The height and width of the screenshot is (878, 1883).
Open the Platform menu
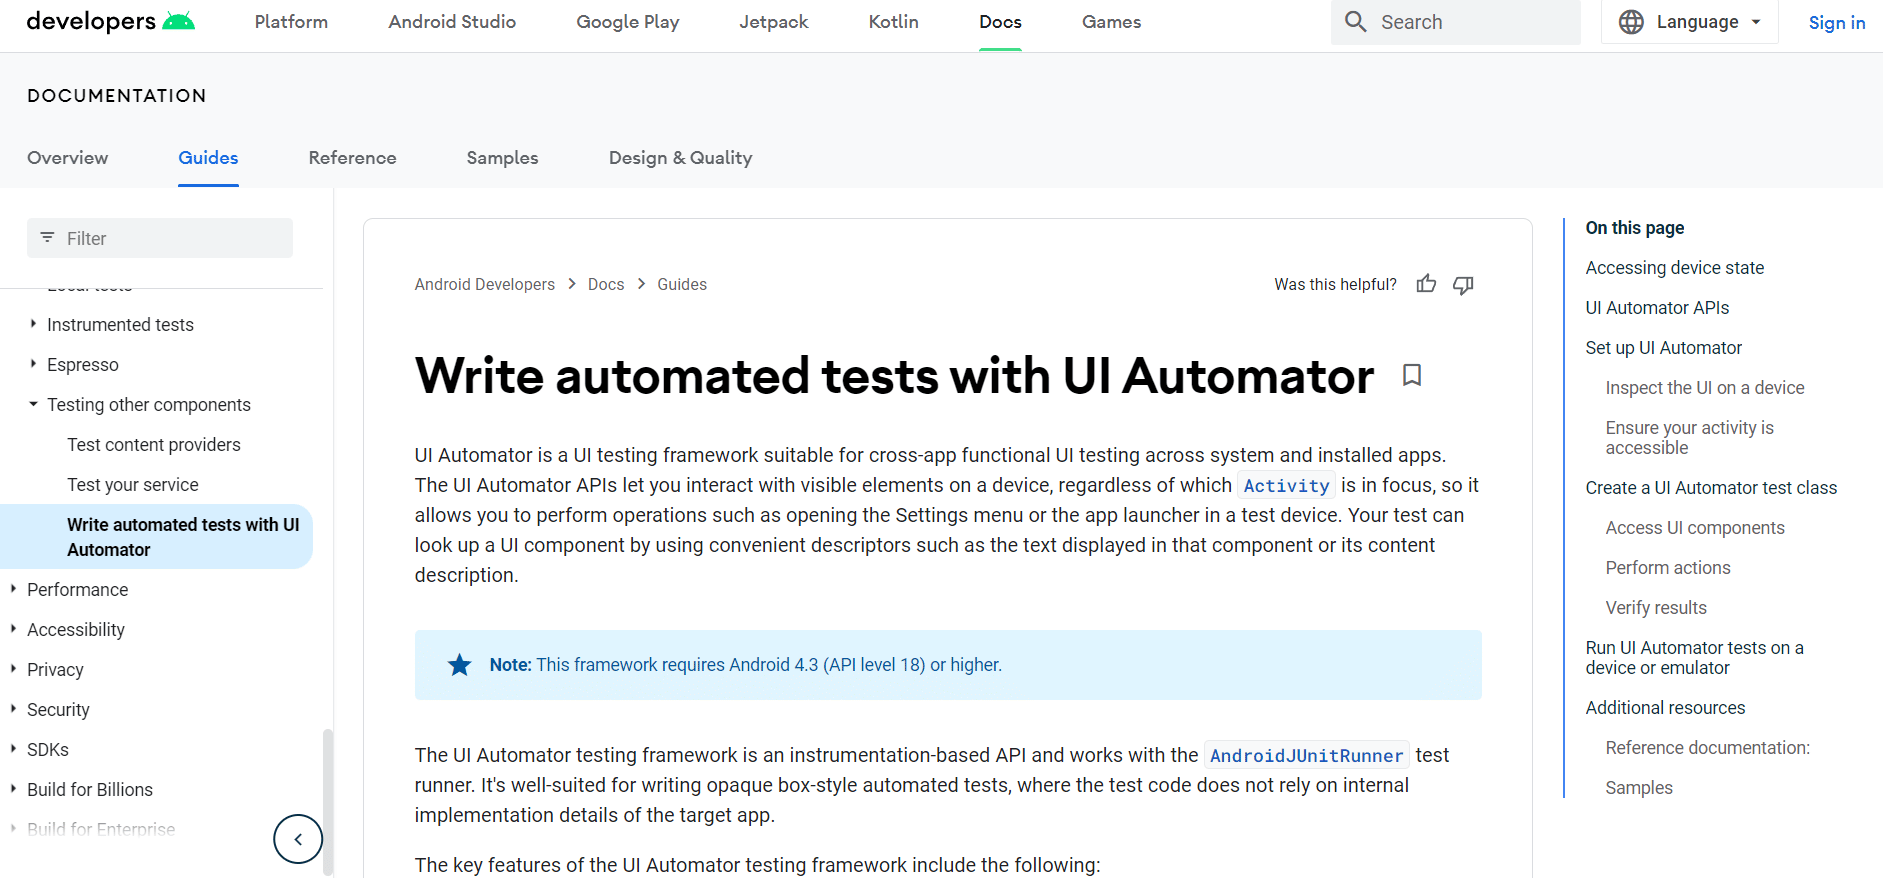click(291, 21)
